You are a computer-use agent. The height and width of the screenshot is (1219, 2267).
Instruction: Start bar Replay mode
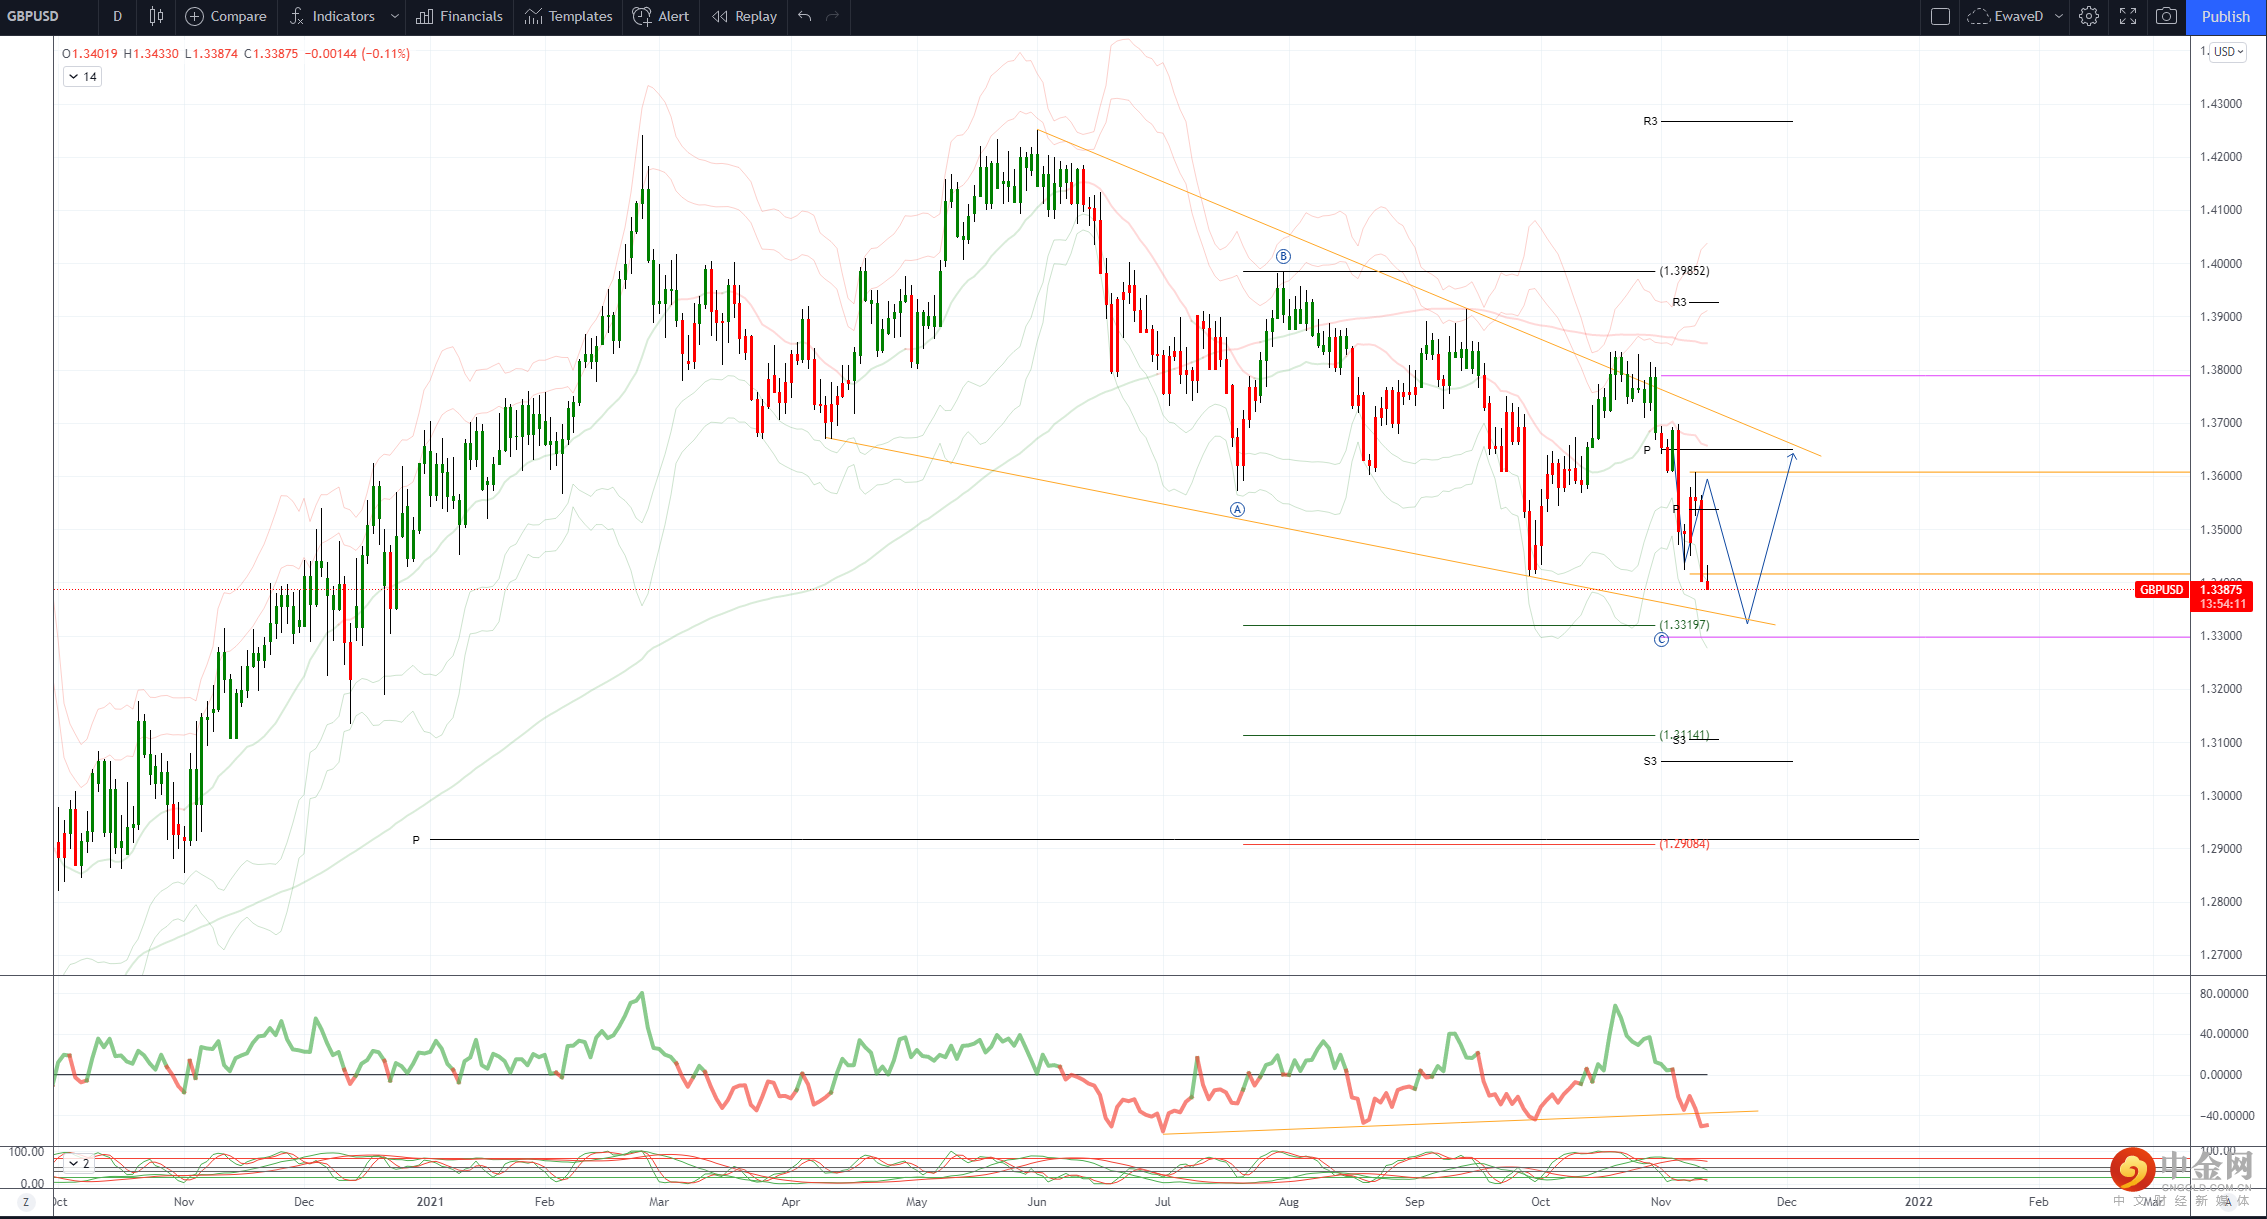coord(744,16)
